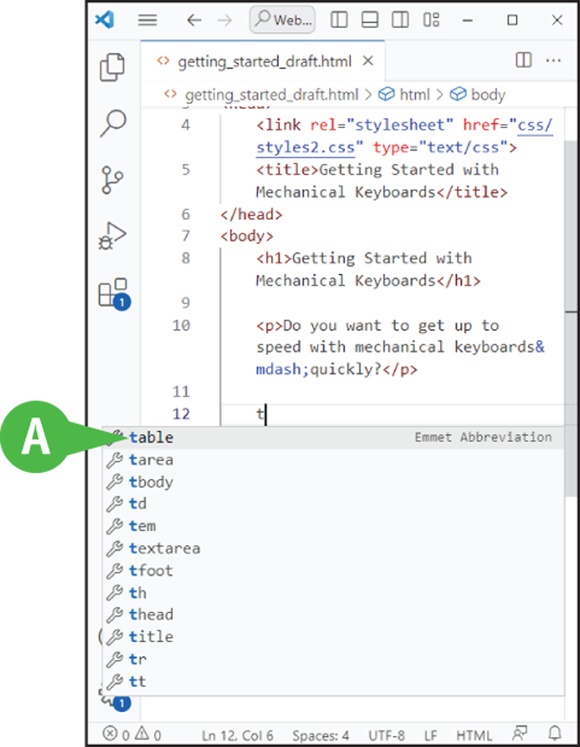This screenshot has height=747, width=580.
Task: Click the HTML language mode indicator
Action: coord(474,735)
